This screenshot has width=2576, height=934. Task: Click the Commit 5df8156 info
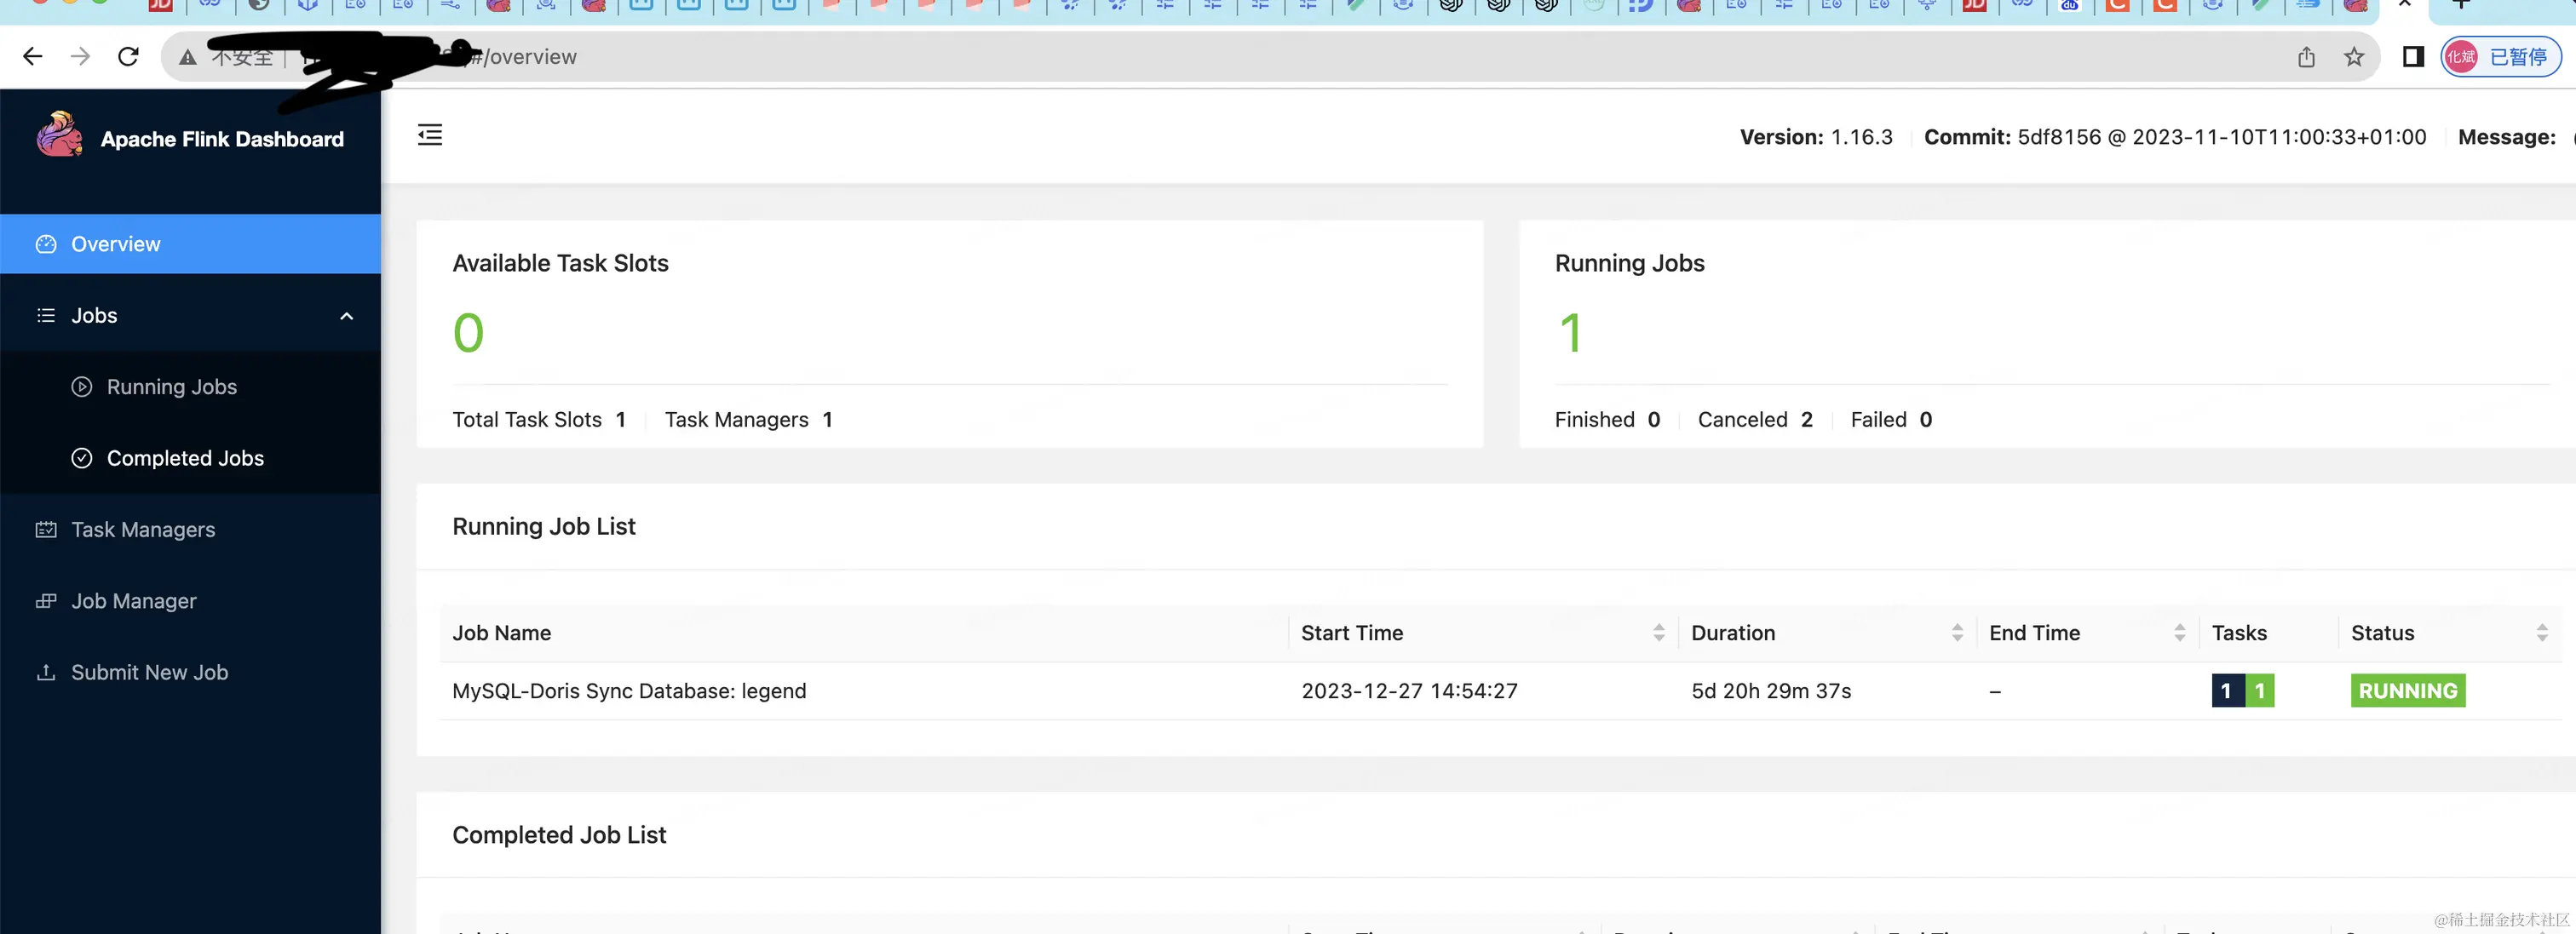click(x=2175, y=137)
